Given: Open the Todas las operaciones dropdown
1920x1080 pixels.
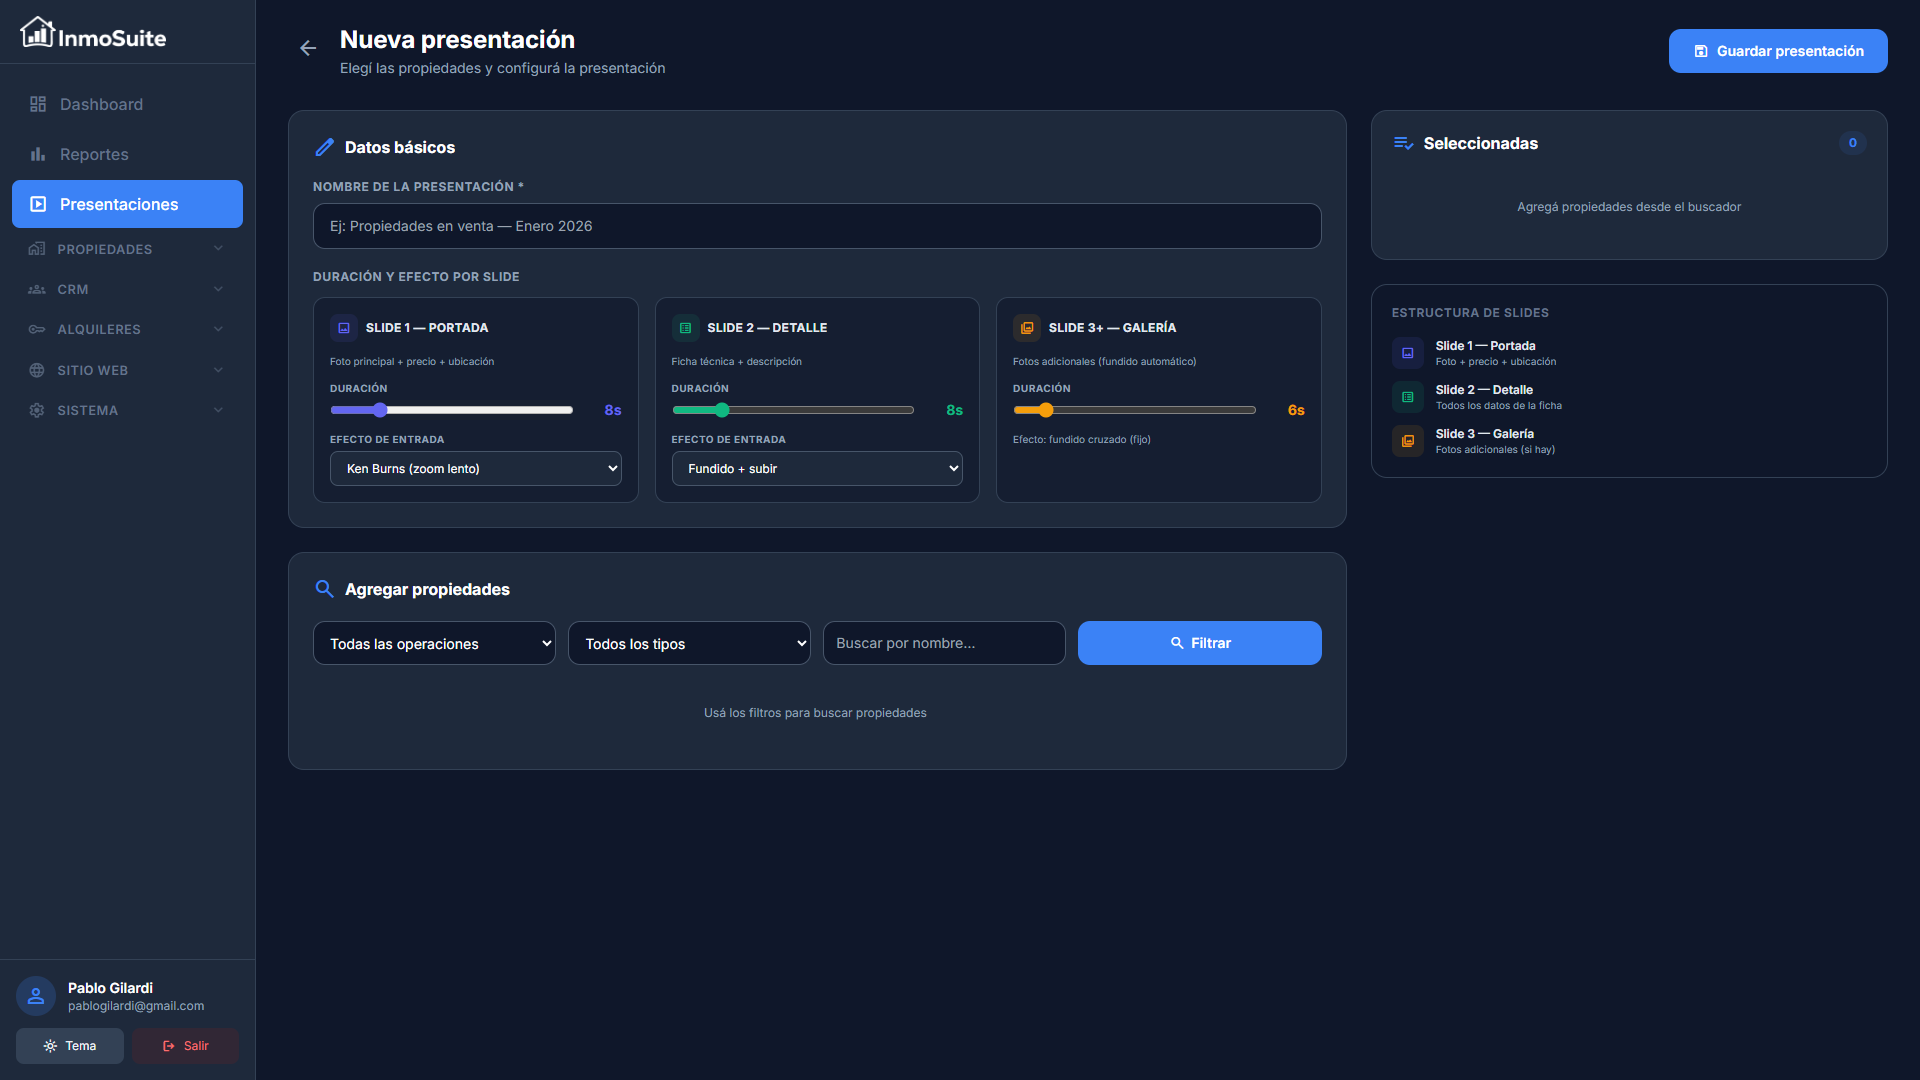Looking at the screenshot, I should click(x=434, y=644).
